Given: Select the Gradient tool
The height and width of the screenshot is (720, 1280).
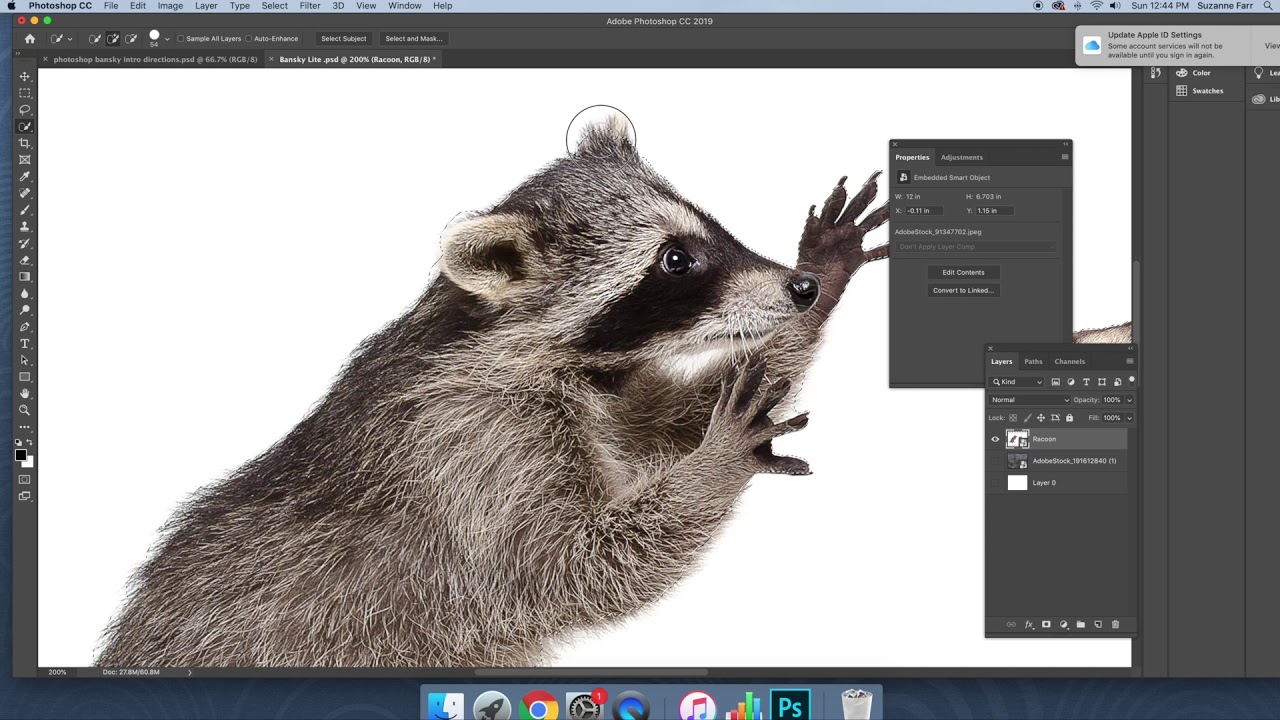Looking at the screenshot, I should (25, 277).
